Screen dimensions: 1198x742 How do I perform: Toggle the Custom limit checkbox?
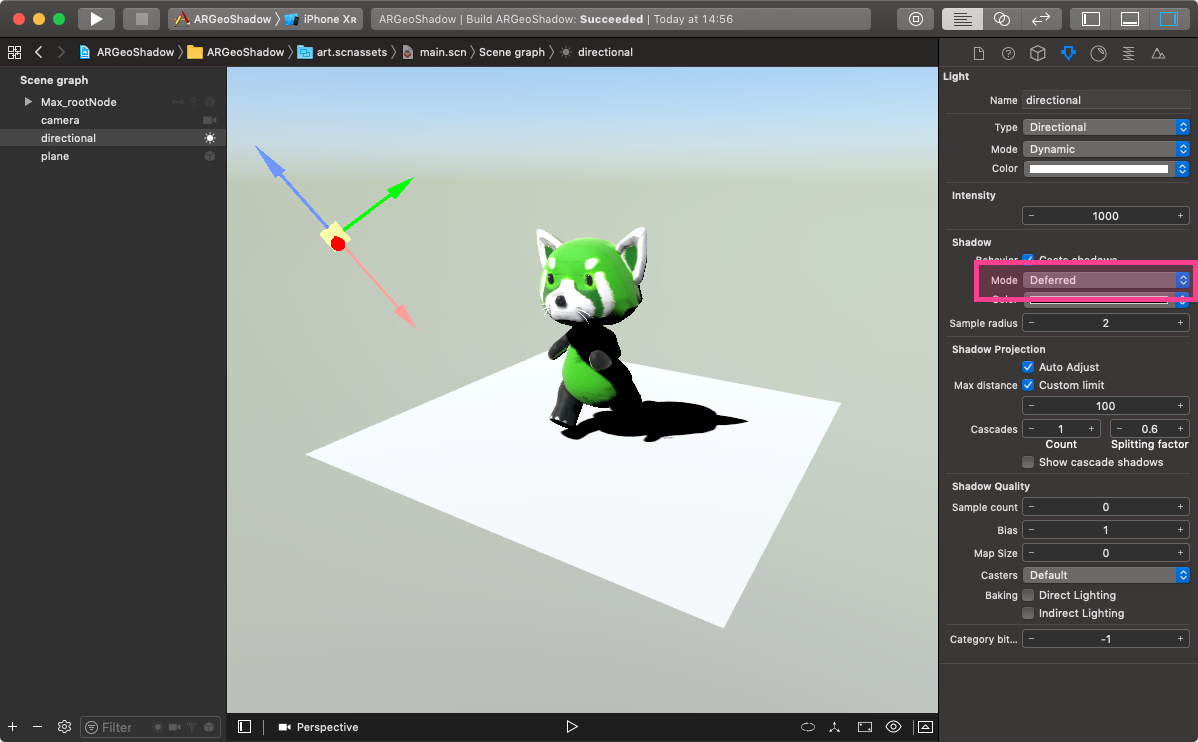click(1028, 385)
